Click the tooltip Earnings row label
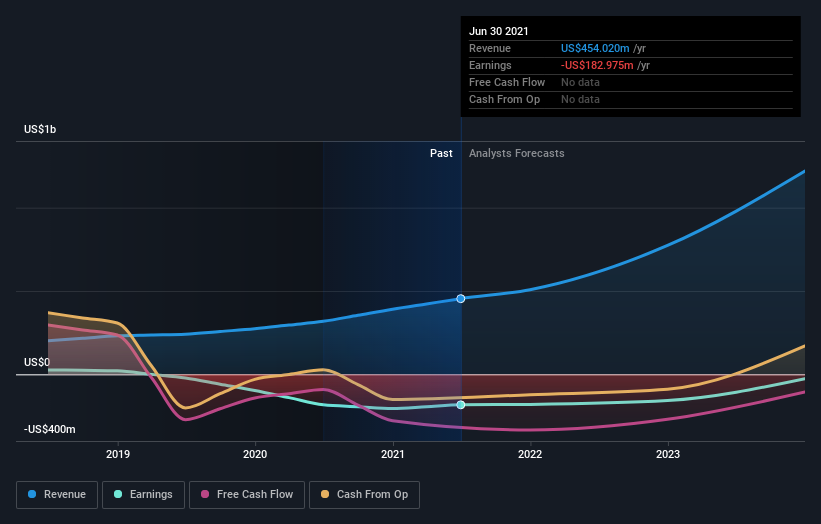Viewport: 821px width, 524px height. (x=490, y=65)
